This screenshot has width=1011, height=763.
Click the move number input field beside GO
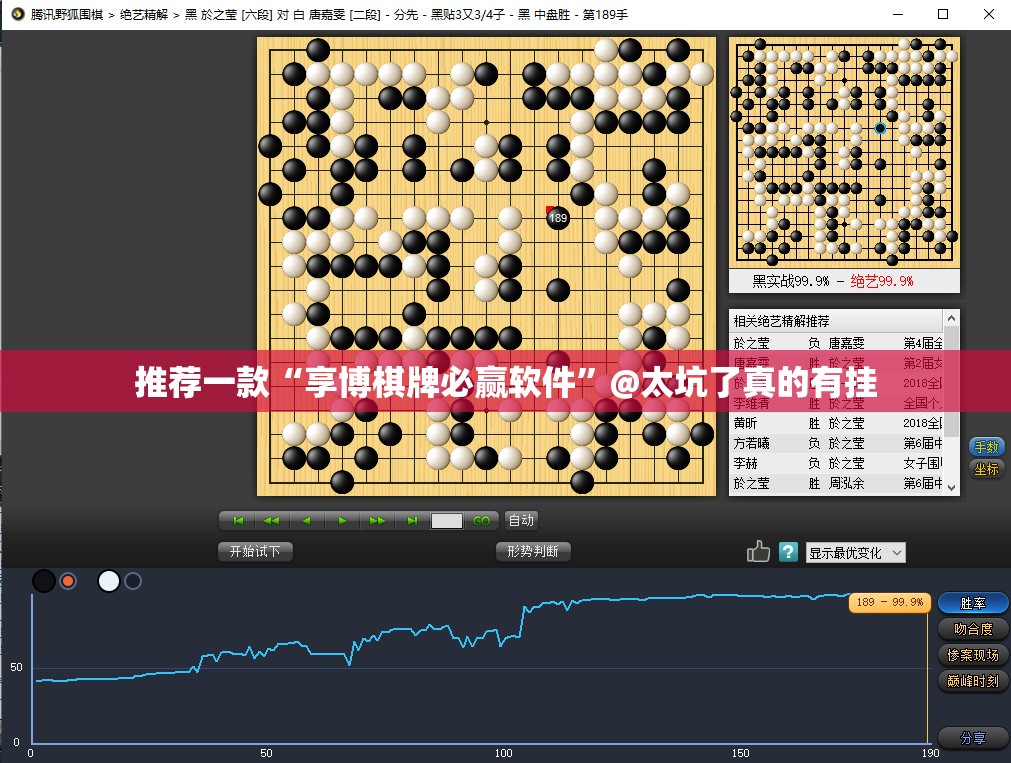point(448,520)
